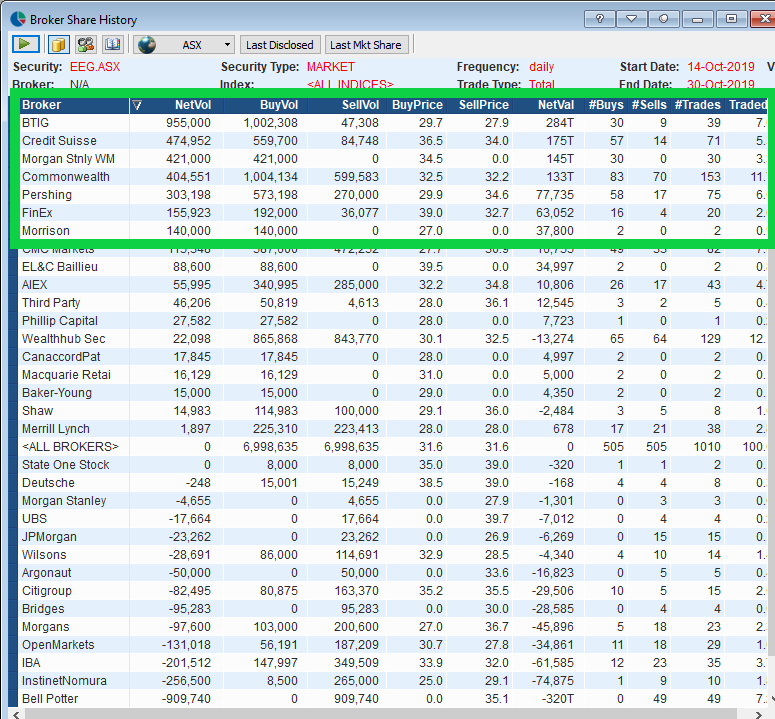This screenshot has width=775, height=719.
Task: Run the query with the green play button
Action: tap(25, 44)
